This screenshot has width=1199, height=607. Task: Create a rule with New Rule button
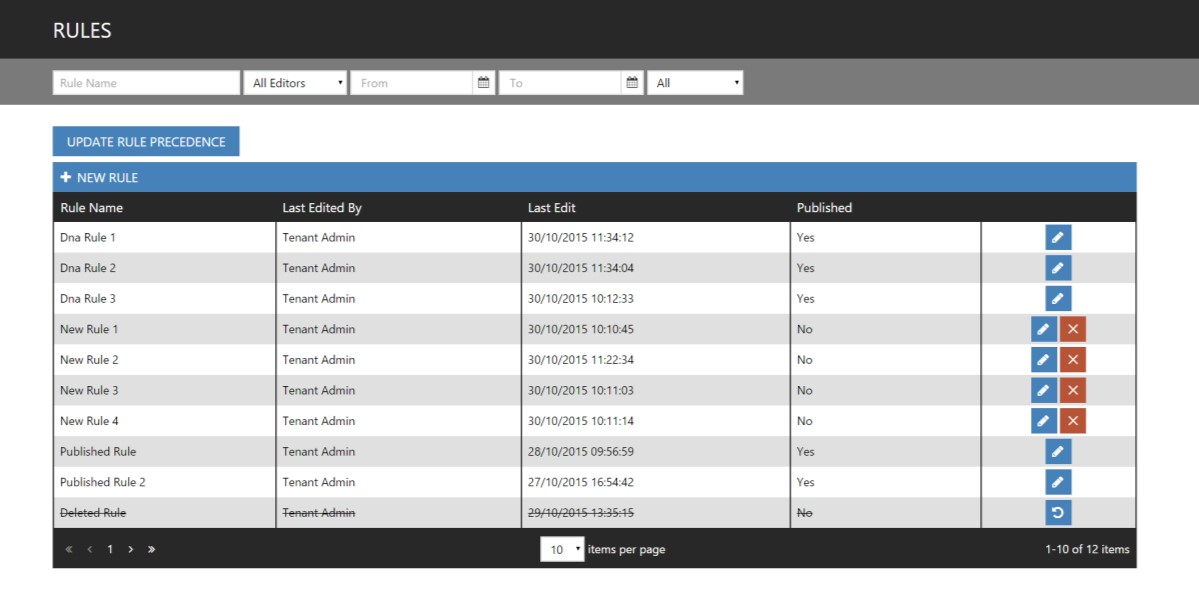coord(100,178)
